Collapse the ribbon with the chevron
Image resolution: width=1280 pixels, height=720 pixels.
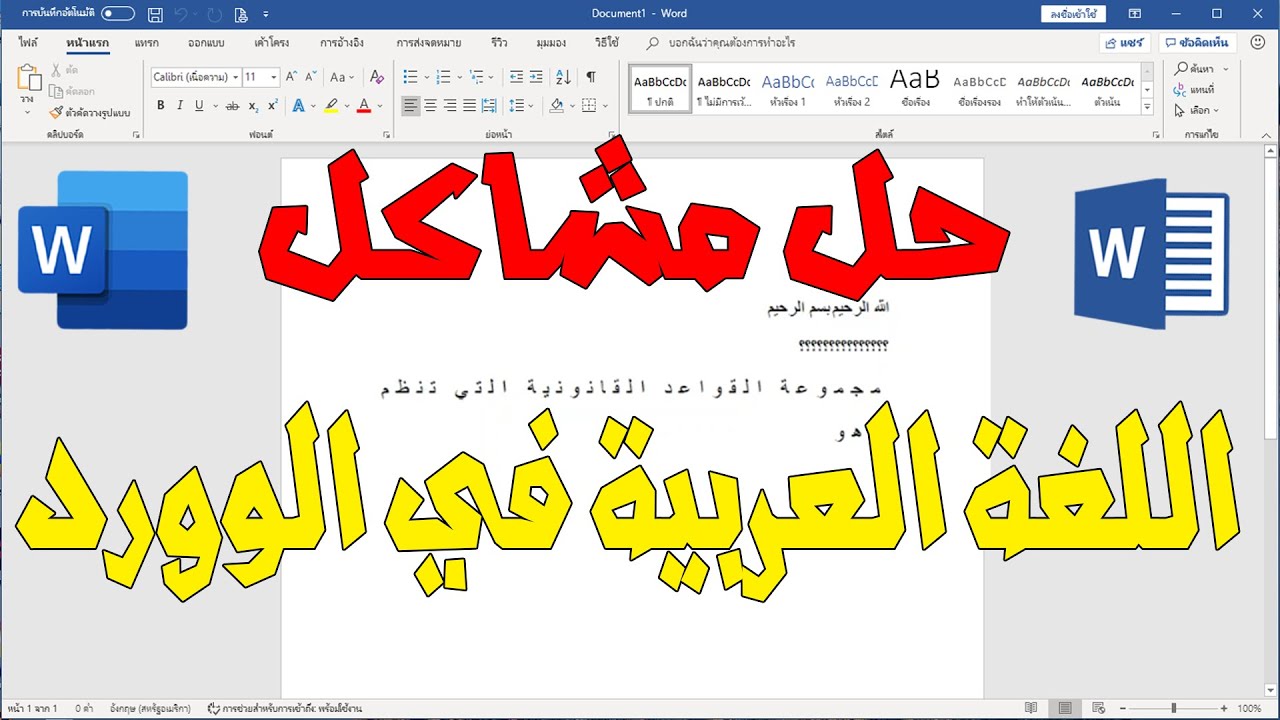click(x=1267, y=134)
